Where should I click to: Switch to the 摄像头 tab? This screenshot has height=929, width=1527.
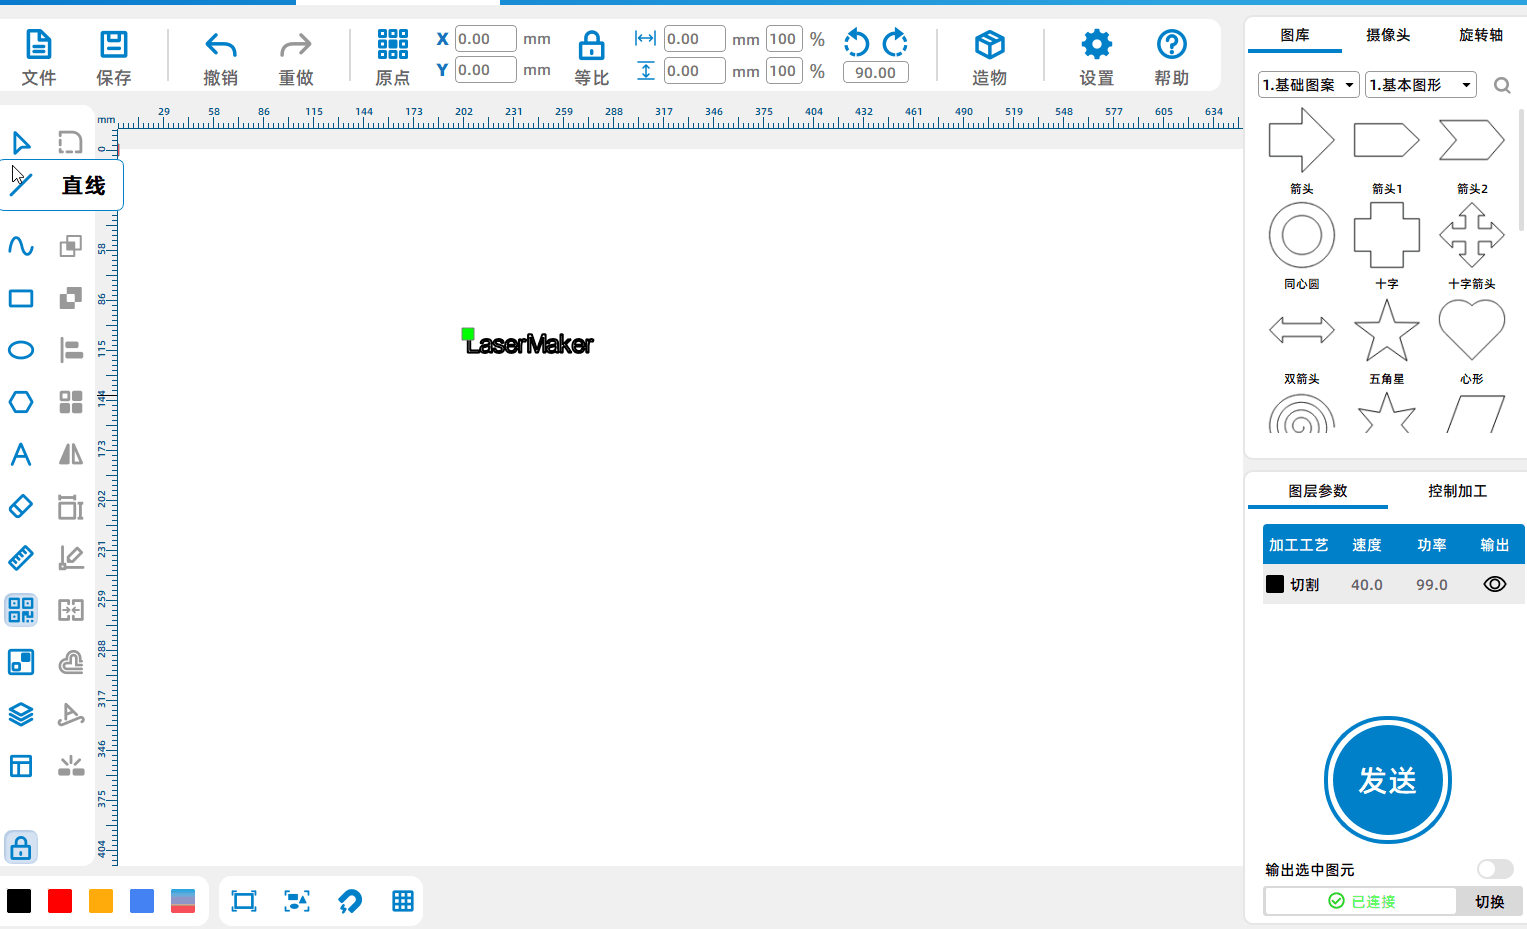point(1388,35)
